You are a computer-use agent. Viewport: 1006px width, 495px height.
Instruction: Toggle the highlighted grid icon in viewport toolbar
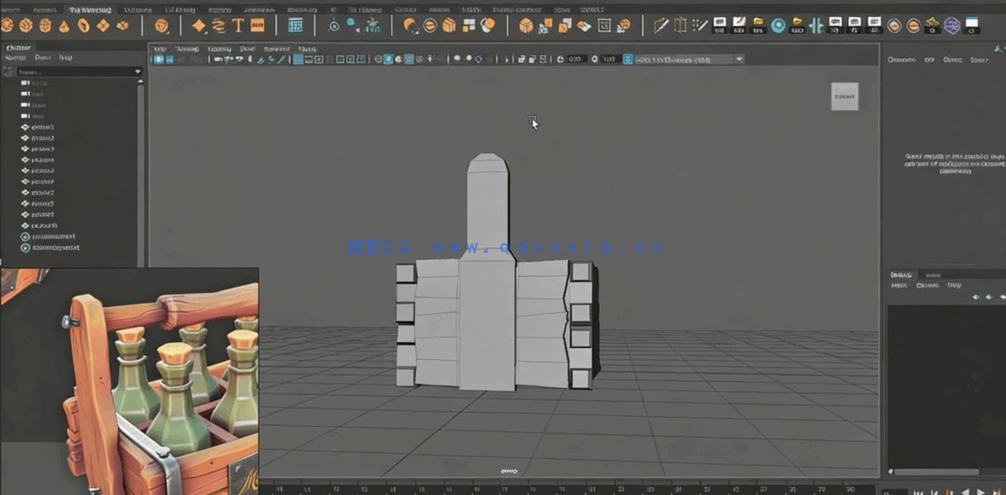pos(298,59)
